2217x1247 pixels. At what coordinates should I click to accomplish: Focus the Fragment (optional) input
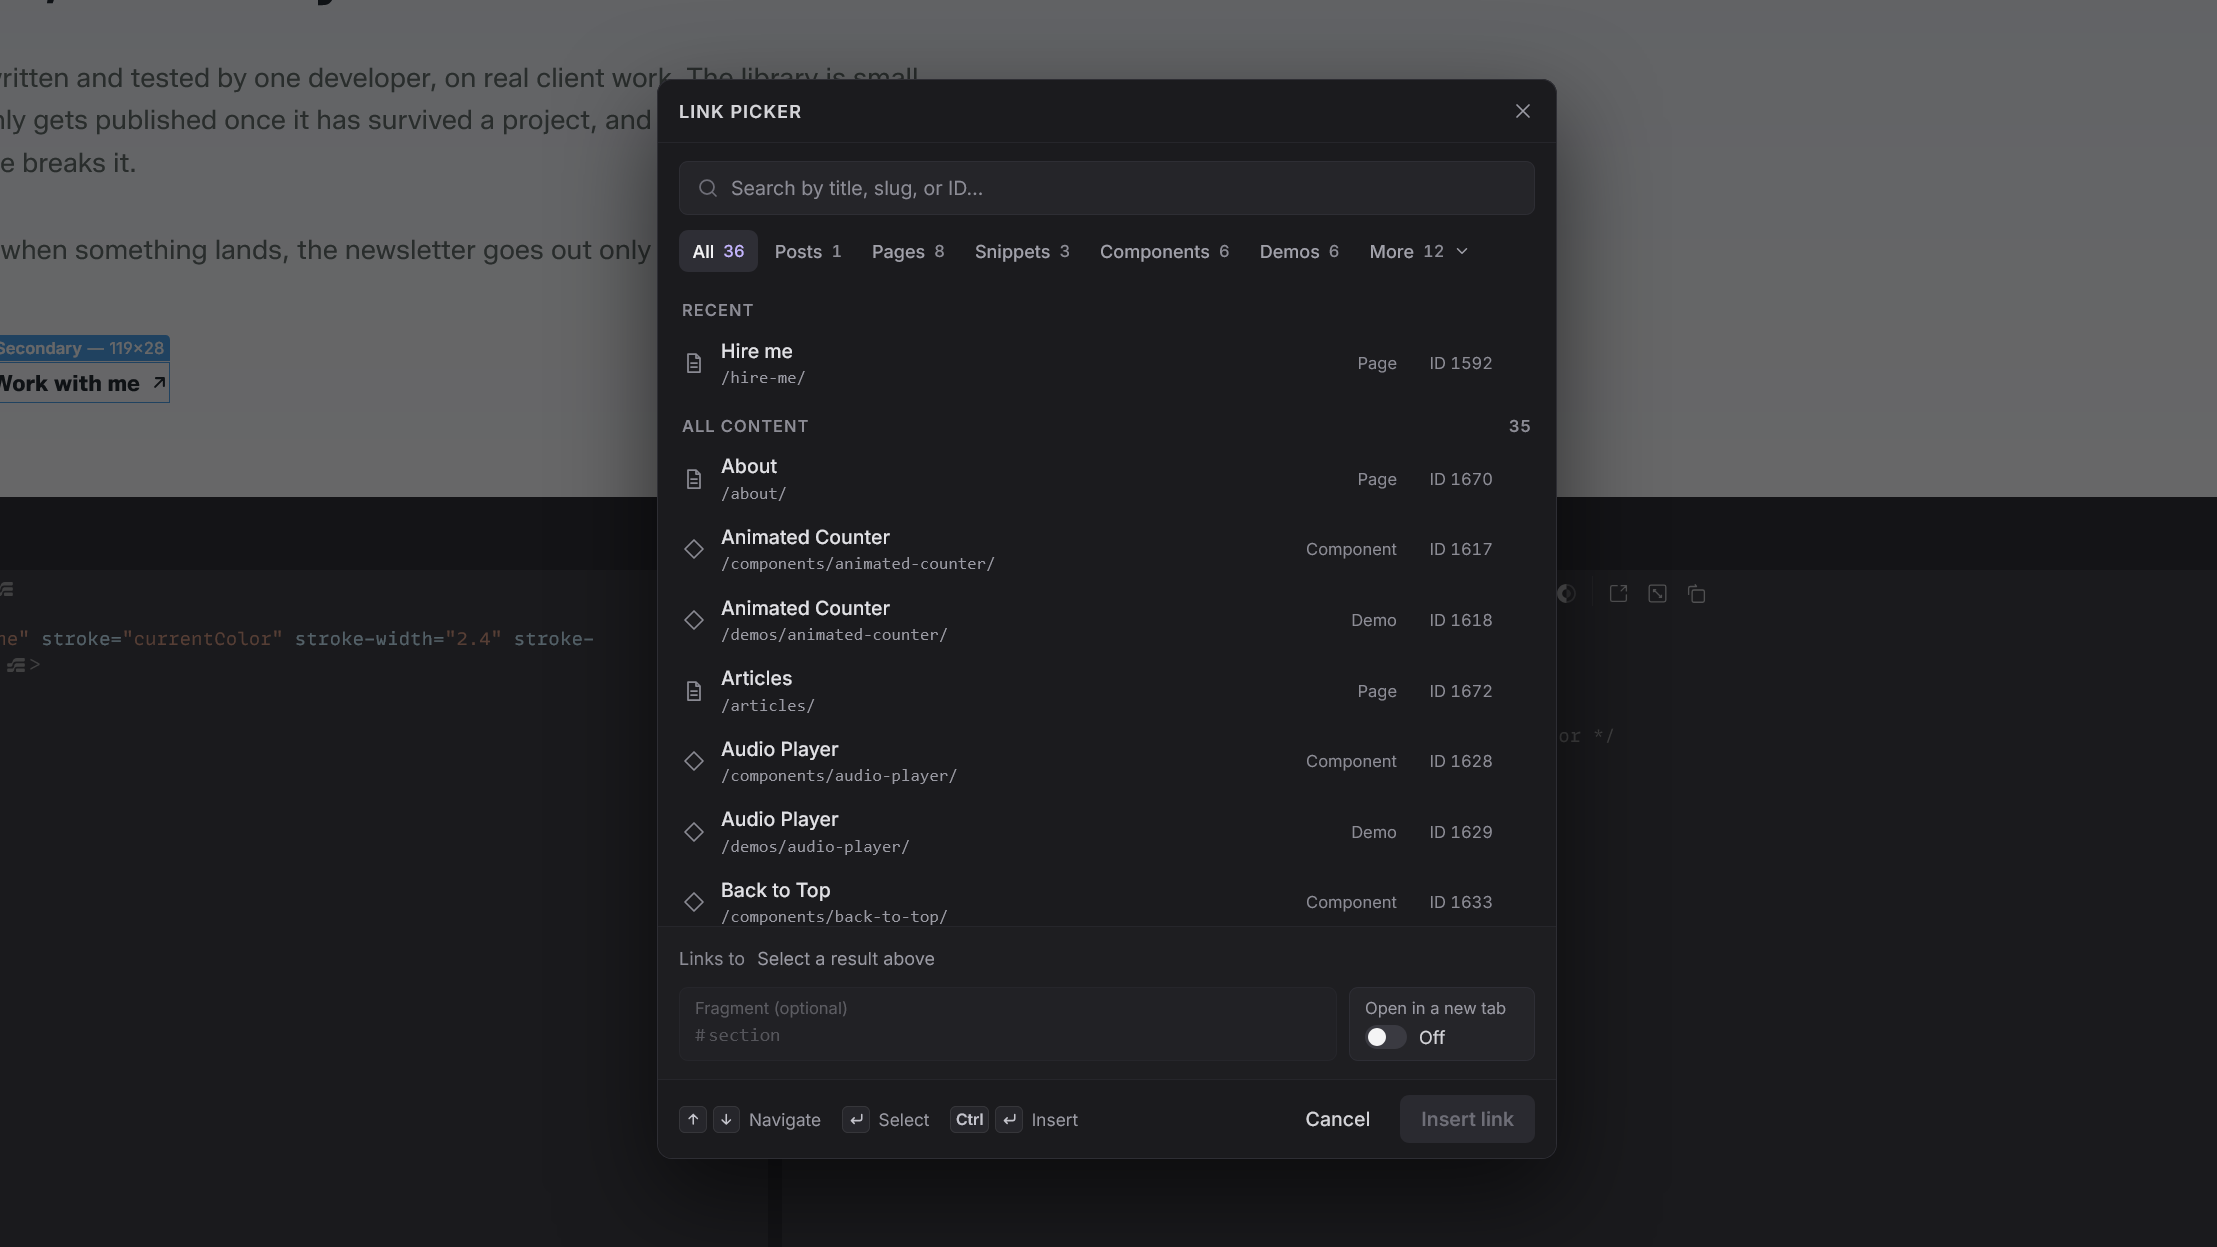point(1007,1024)
